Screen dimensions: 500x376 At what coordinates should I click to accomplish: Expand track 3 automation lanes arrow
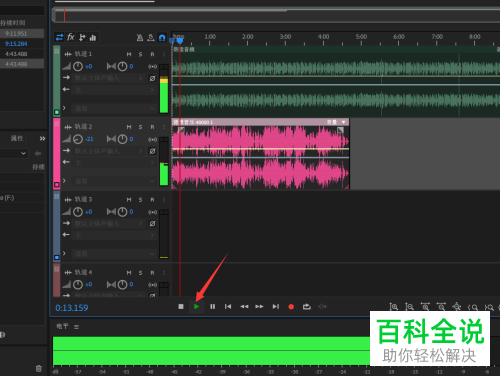[64, 253]
